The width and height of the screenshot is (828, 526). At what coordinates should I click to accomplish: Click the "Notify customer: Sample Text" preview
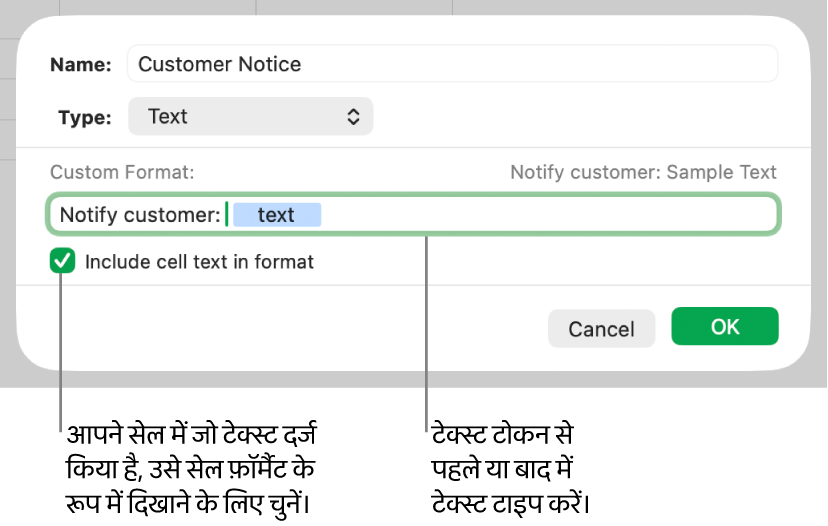(x=643, y=172)
